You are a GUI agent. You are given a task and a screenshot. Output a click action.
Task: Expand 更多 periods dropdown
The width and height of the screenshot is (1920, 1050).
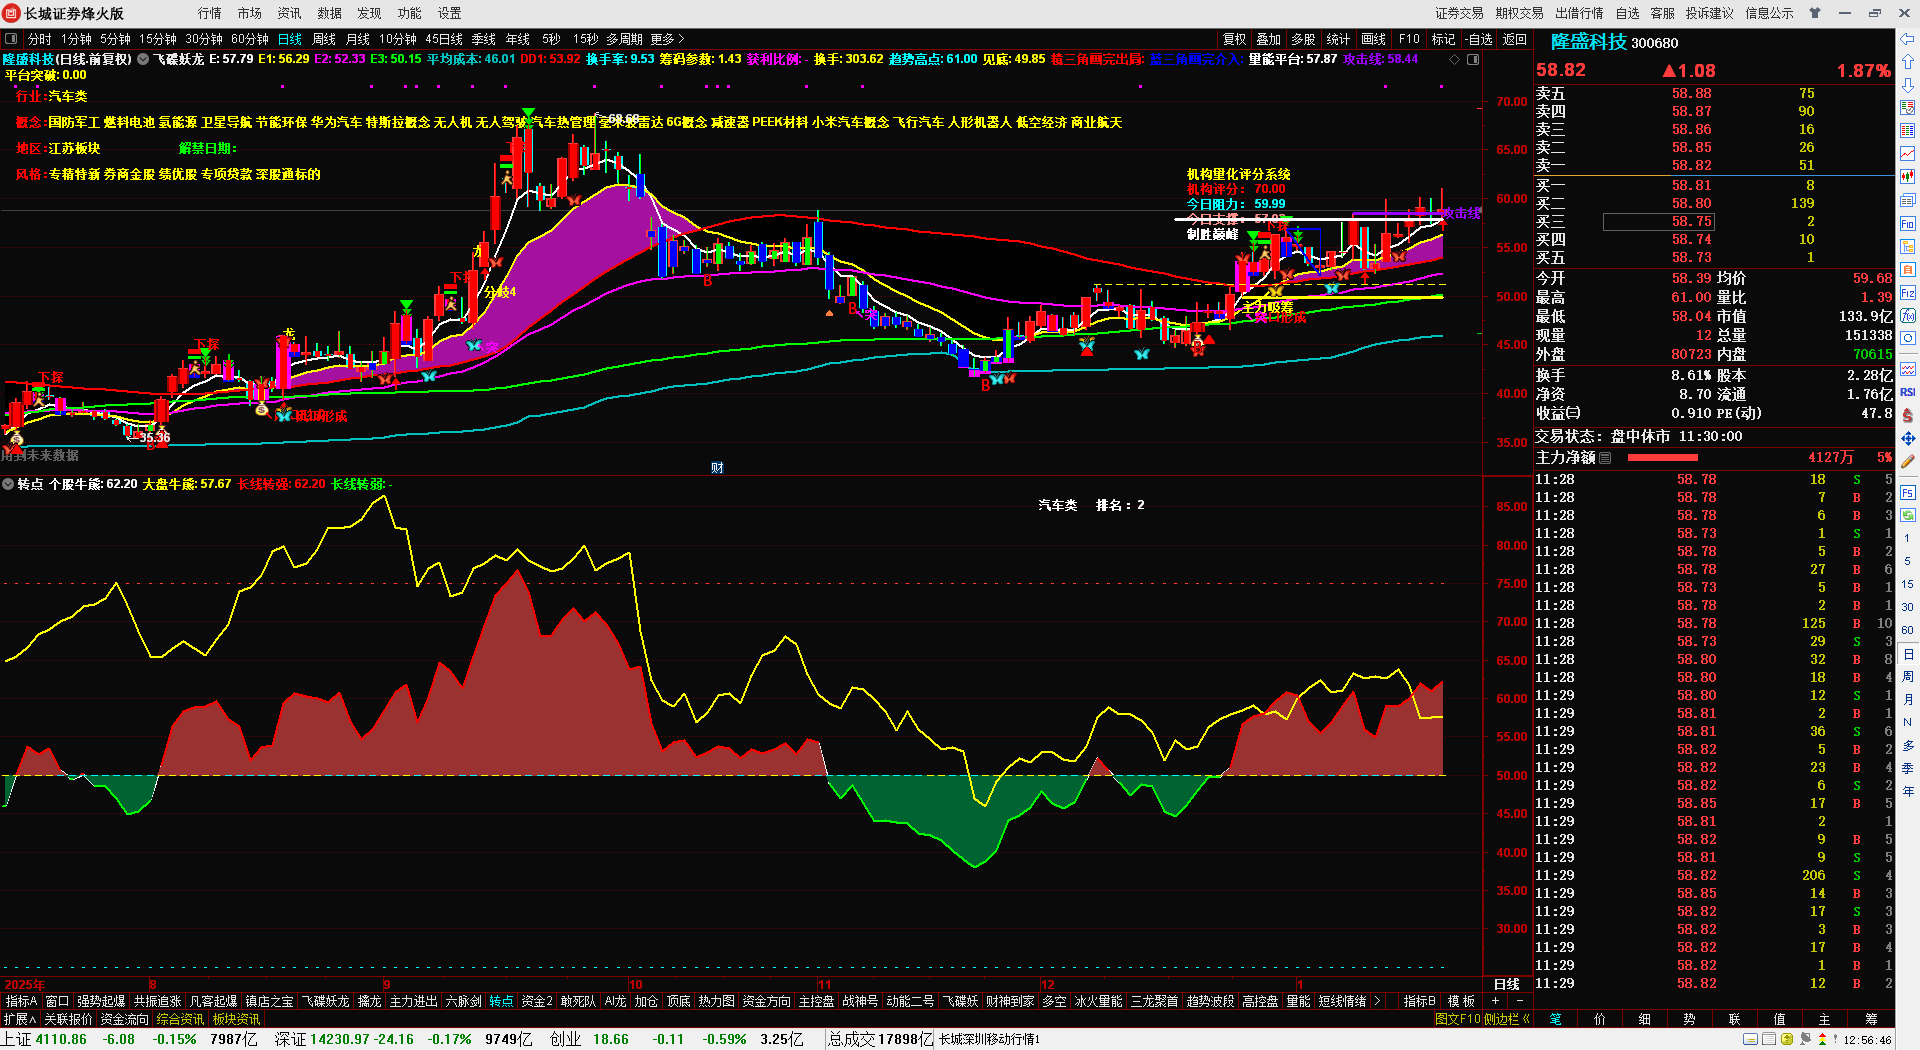click(x=668, y=39)
